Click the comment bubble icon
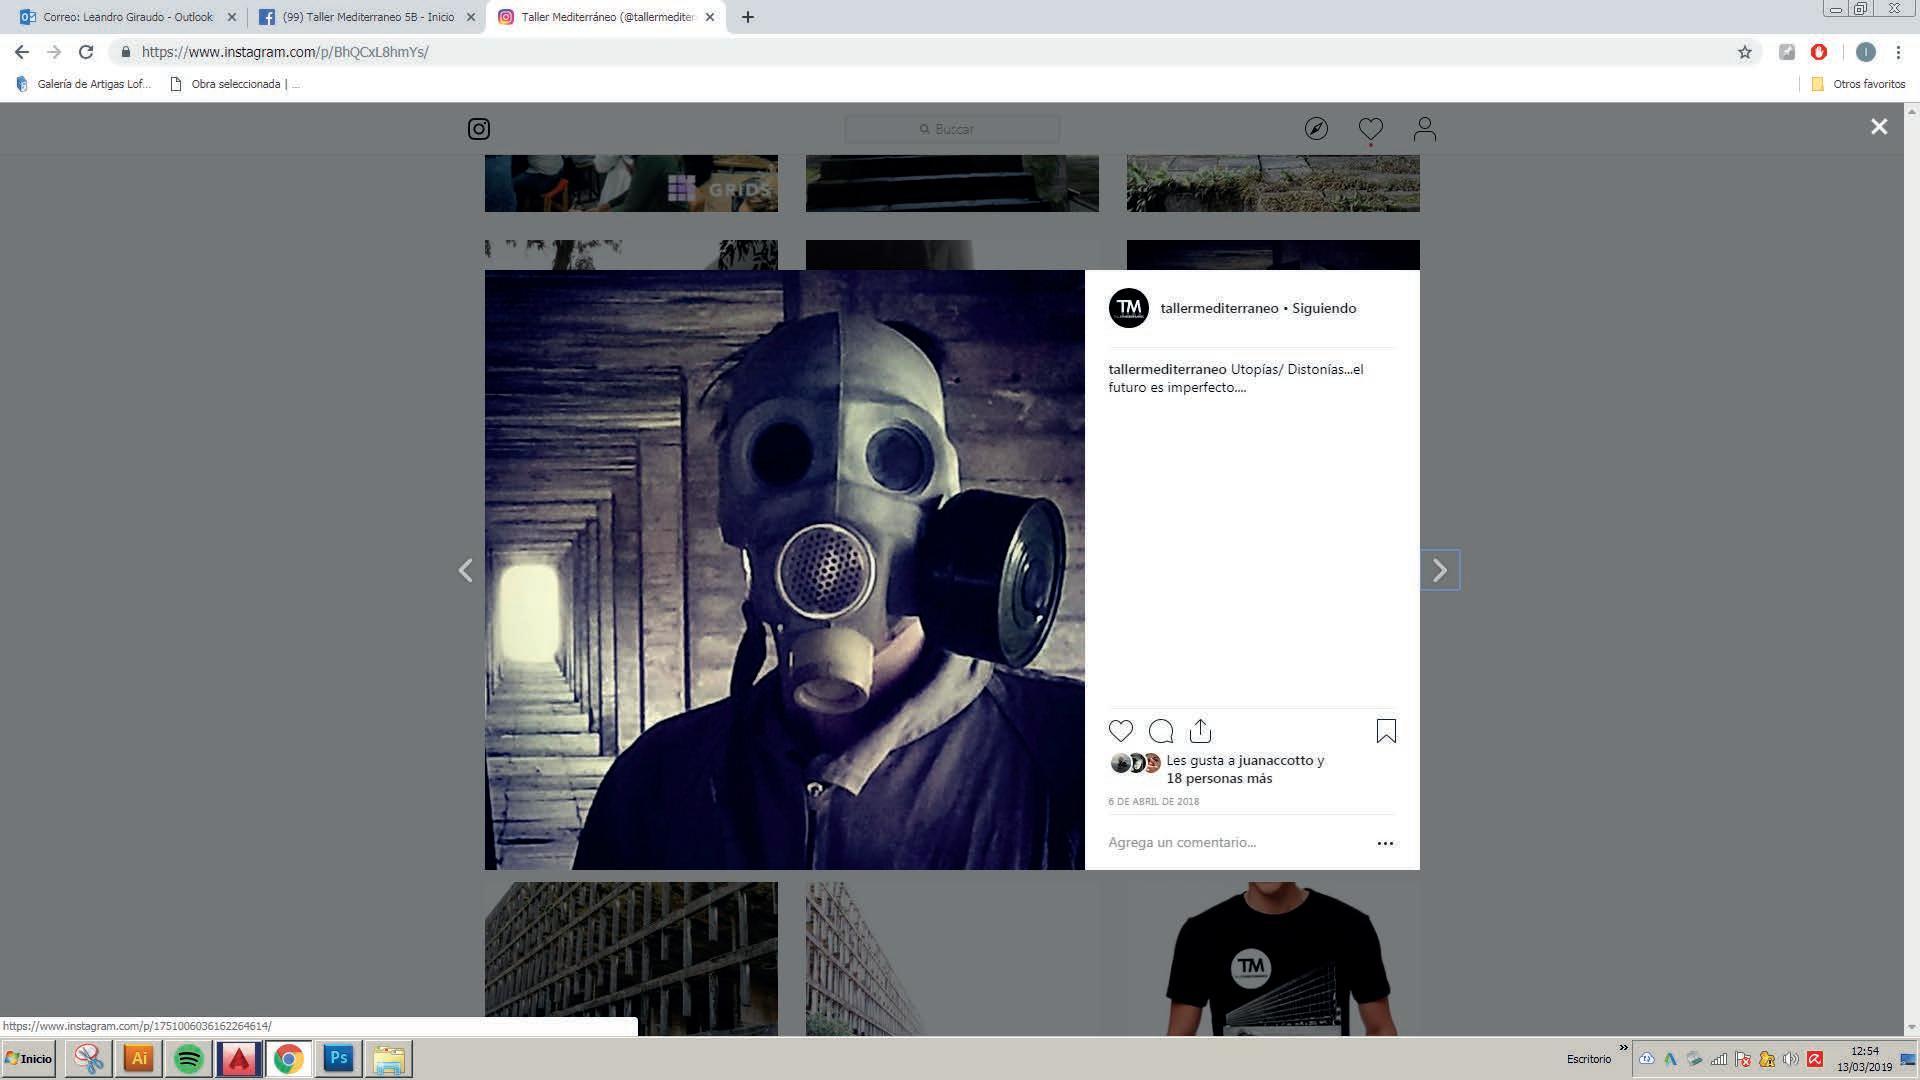Image resolution: width=1920 pixels, height=1080 pixels. [1161, 731]
